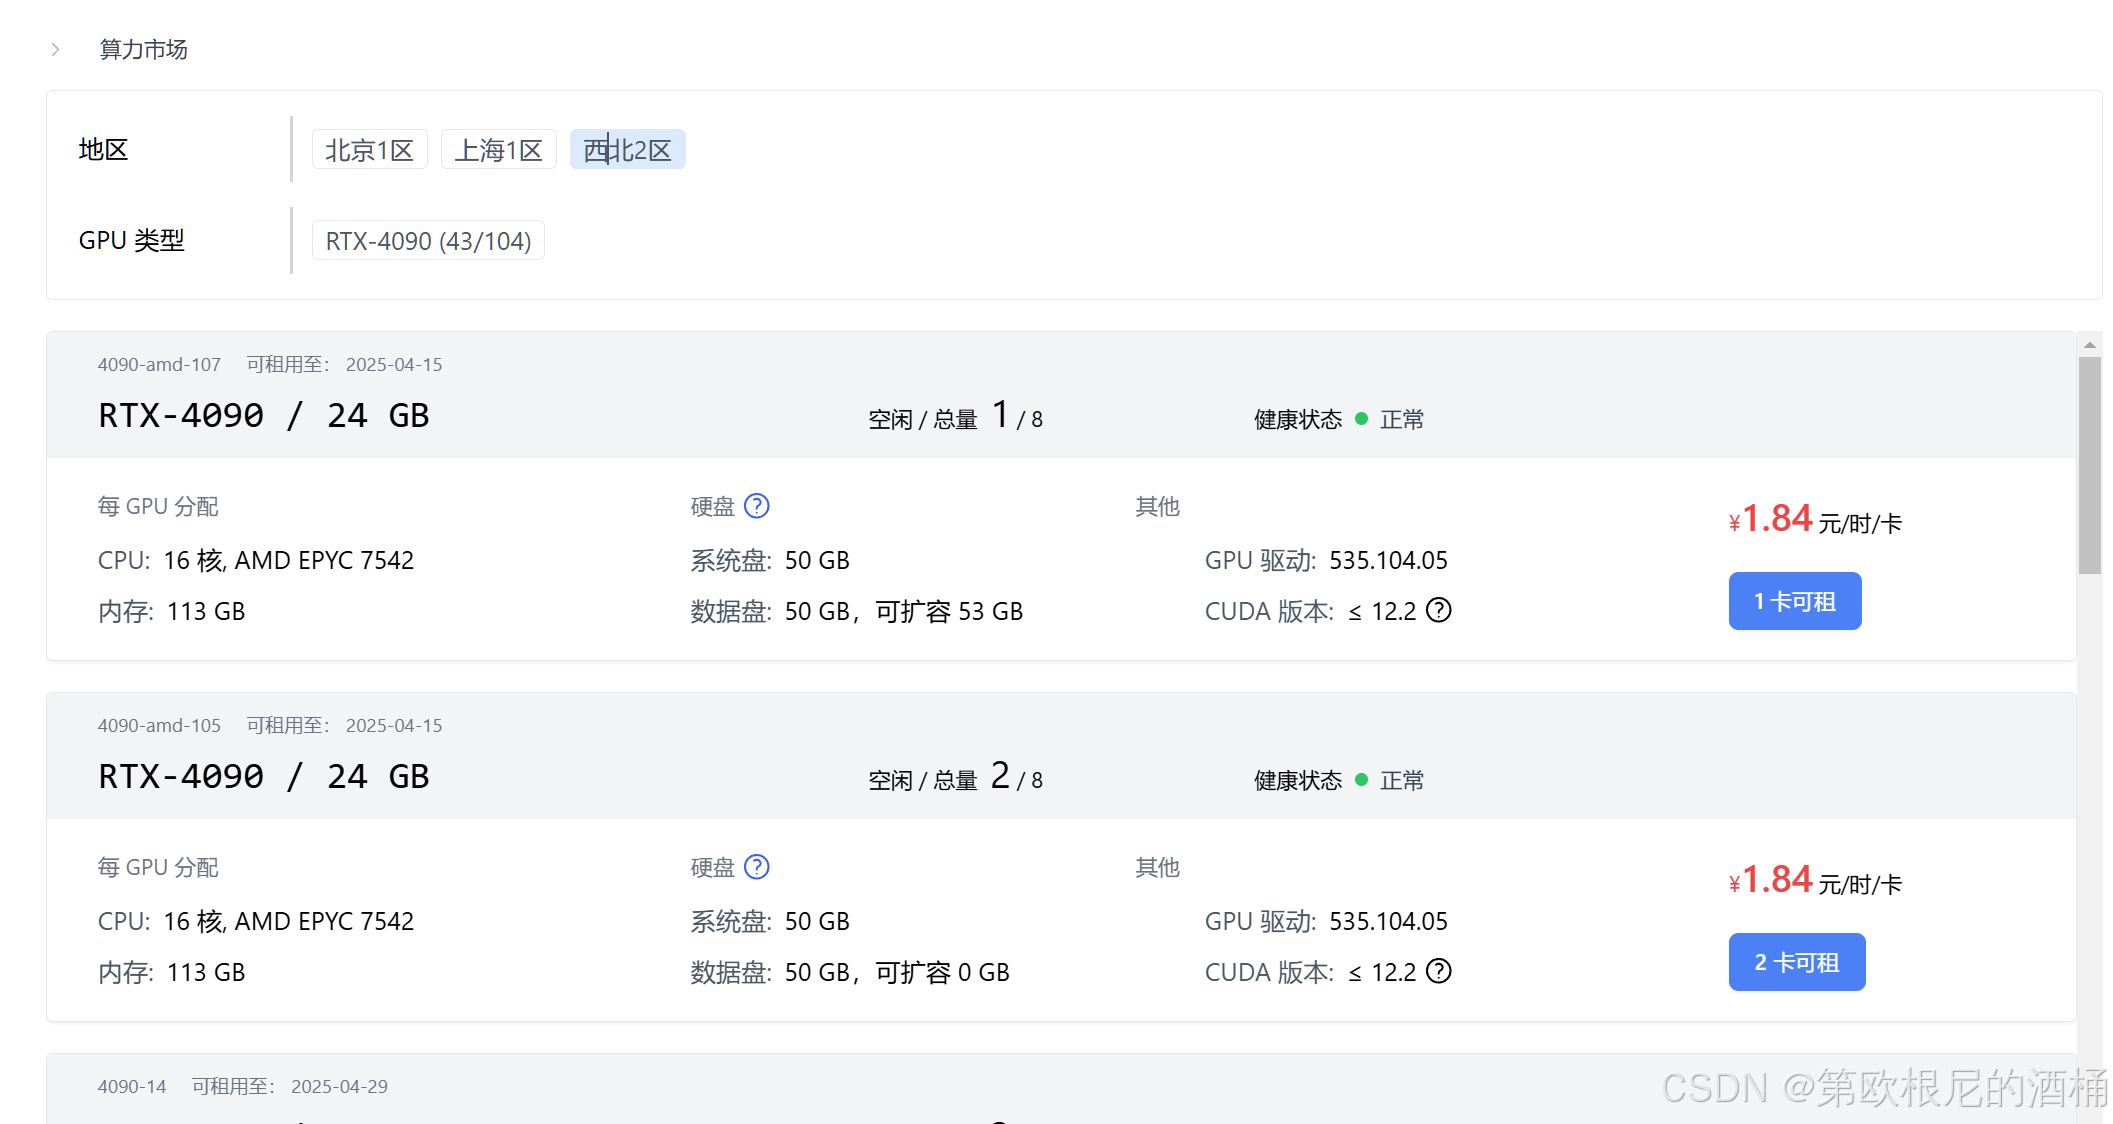Click the ¥1.84 price on 4090-amd-105

pyautogui.click(x=1770, y=880)
